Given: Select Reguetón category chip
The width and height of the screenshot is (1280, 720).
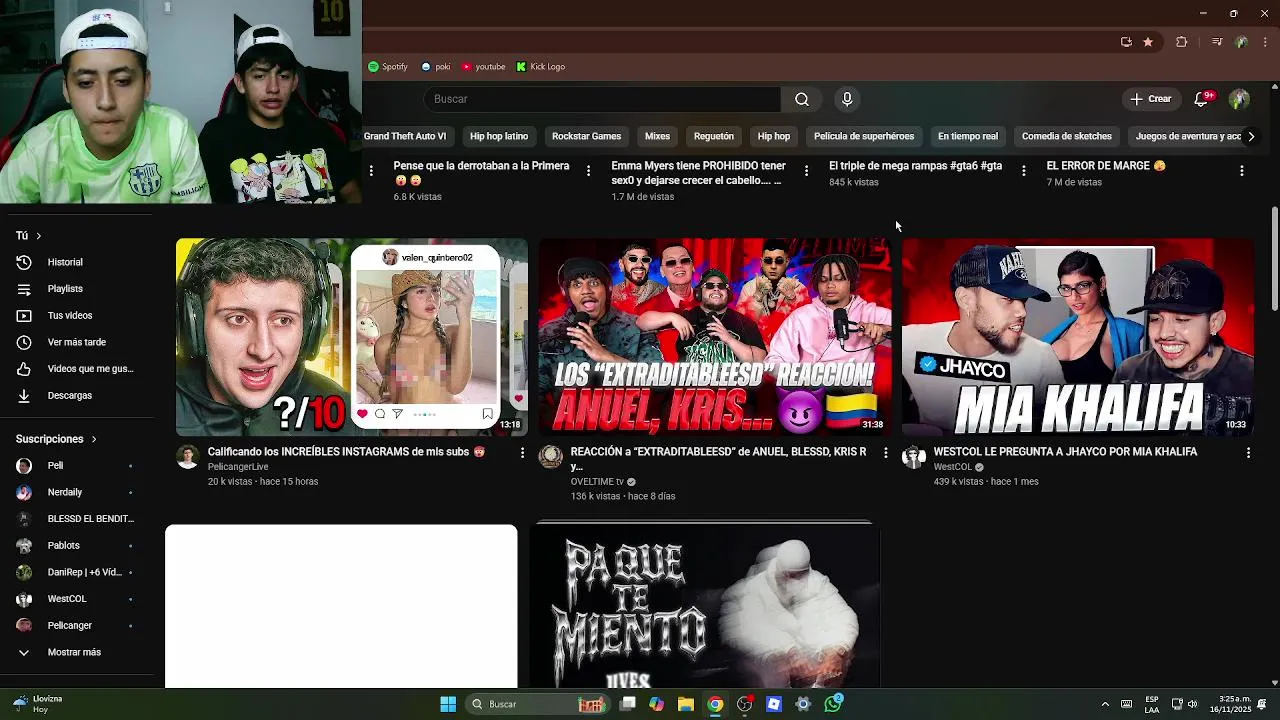Looking at the screenshot, I should tap(714, 136).
